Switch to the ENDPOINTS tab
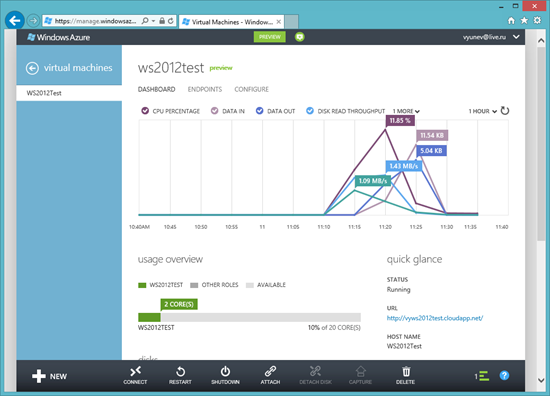Viewport: 550px width, 396px height. (x=205, y=89)
